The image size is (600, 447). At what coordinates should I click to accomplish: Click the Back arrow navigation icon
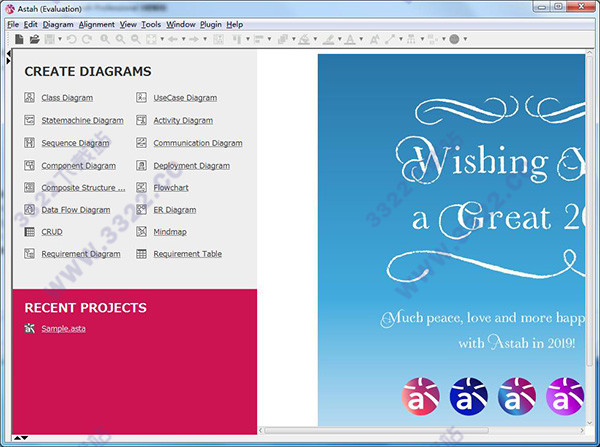(173, 39)
